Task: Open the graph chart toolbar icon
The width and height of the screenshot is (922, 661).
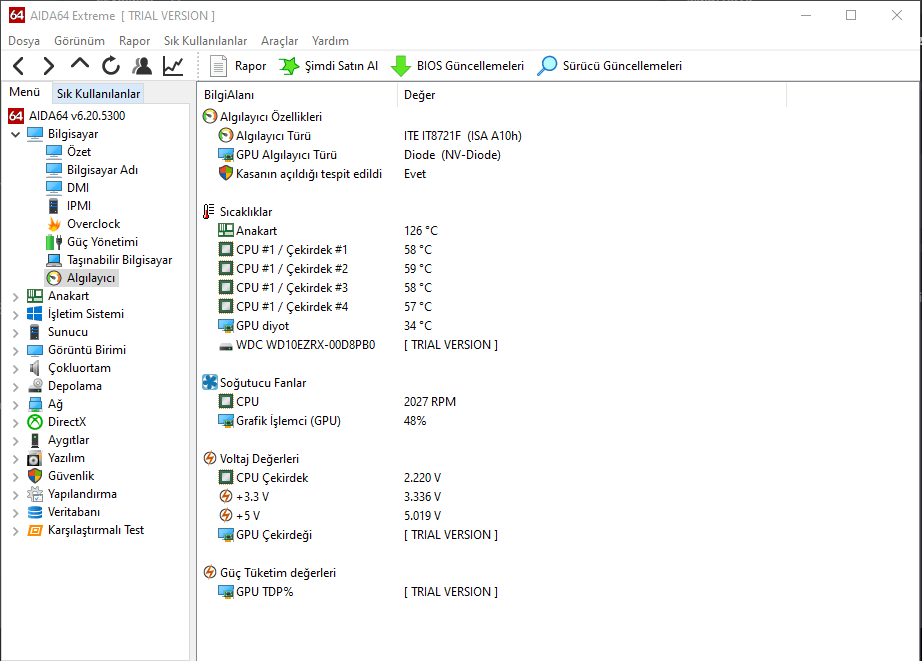Action: coord(173,66)
